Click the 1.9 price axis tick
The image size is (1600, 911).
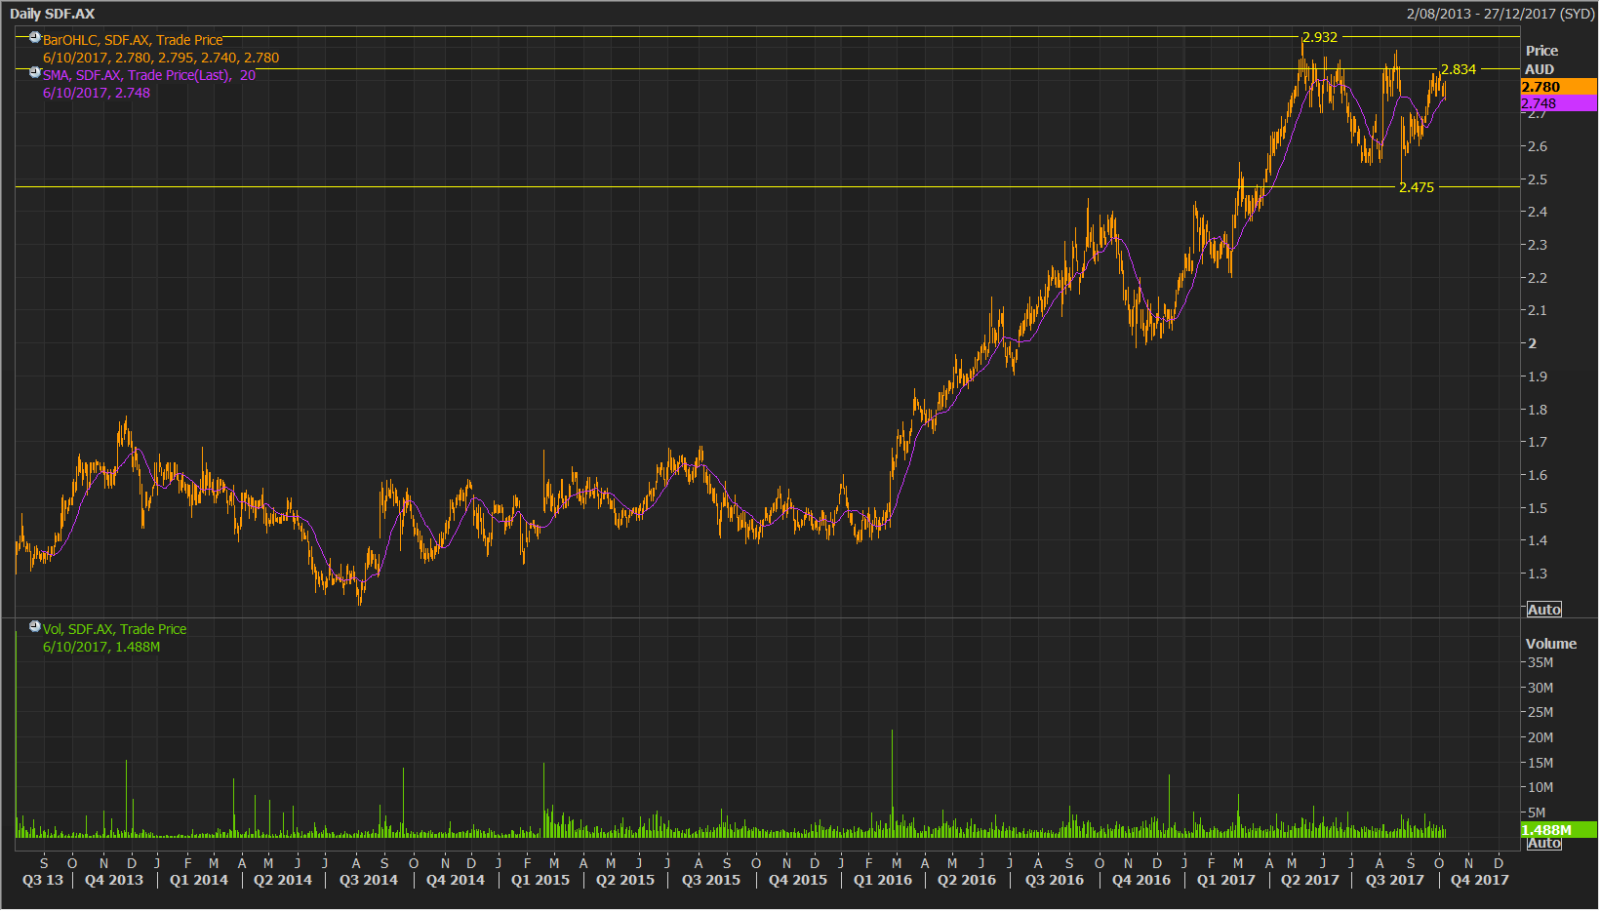1537,377
